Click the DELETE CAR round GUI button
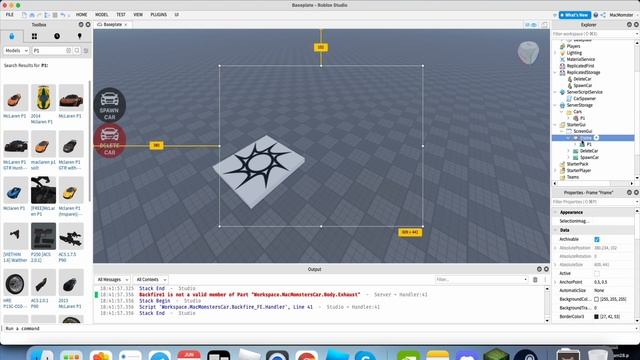 pos(109,141)
